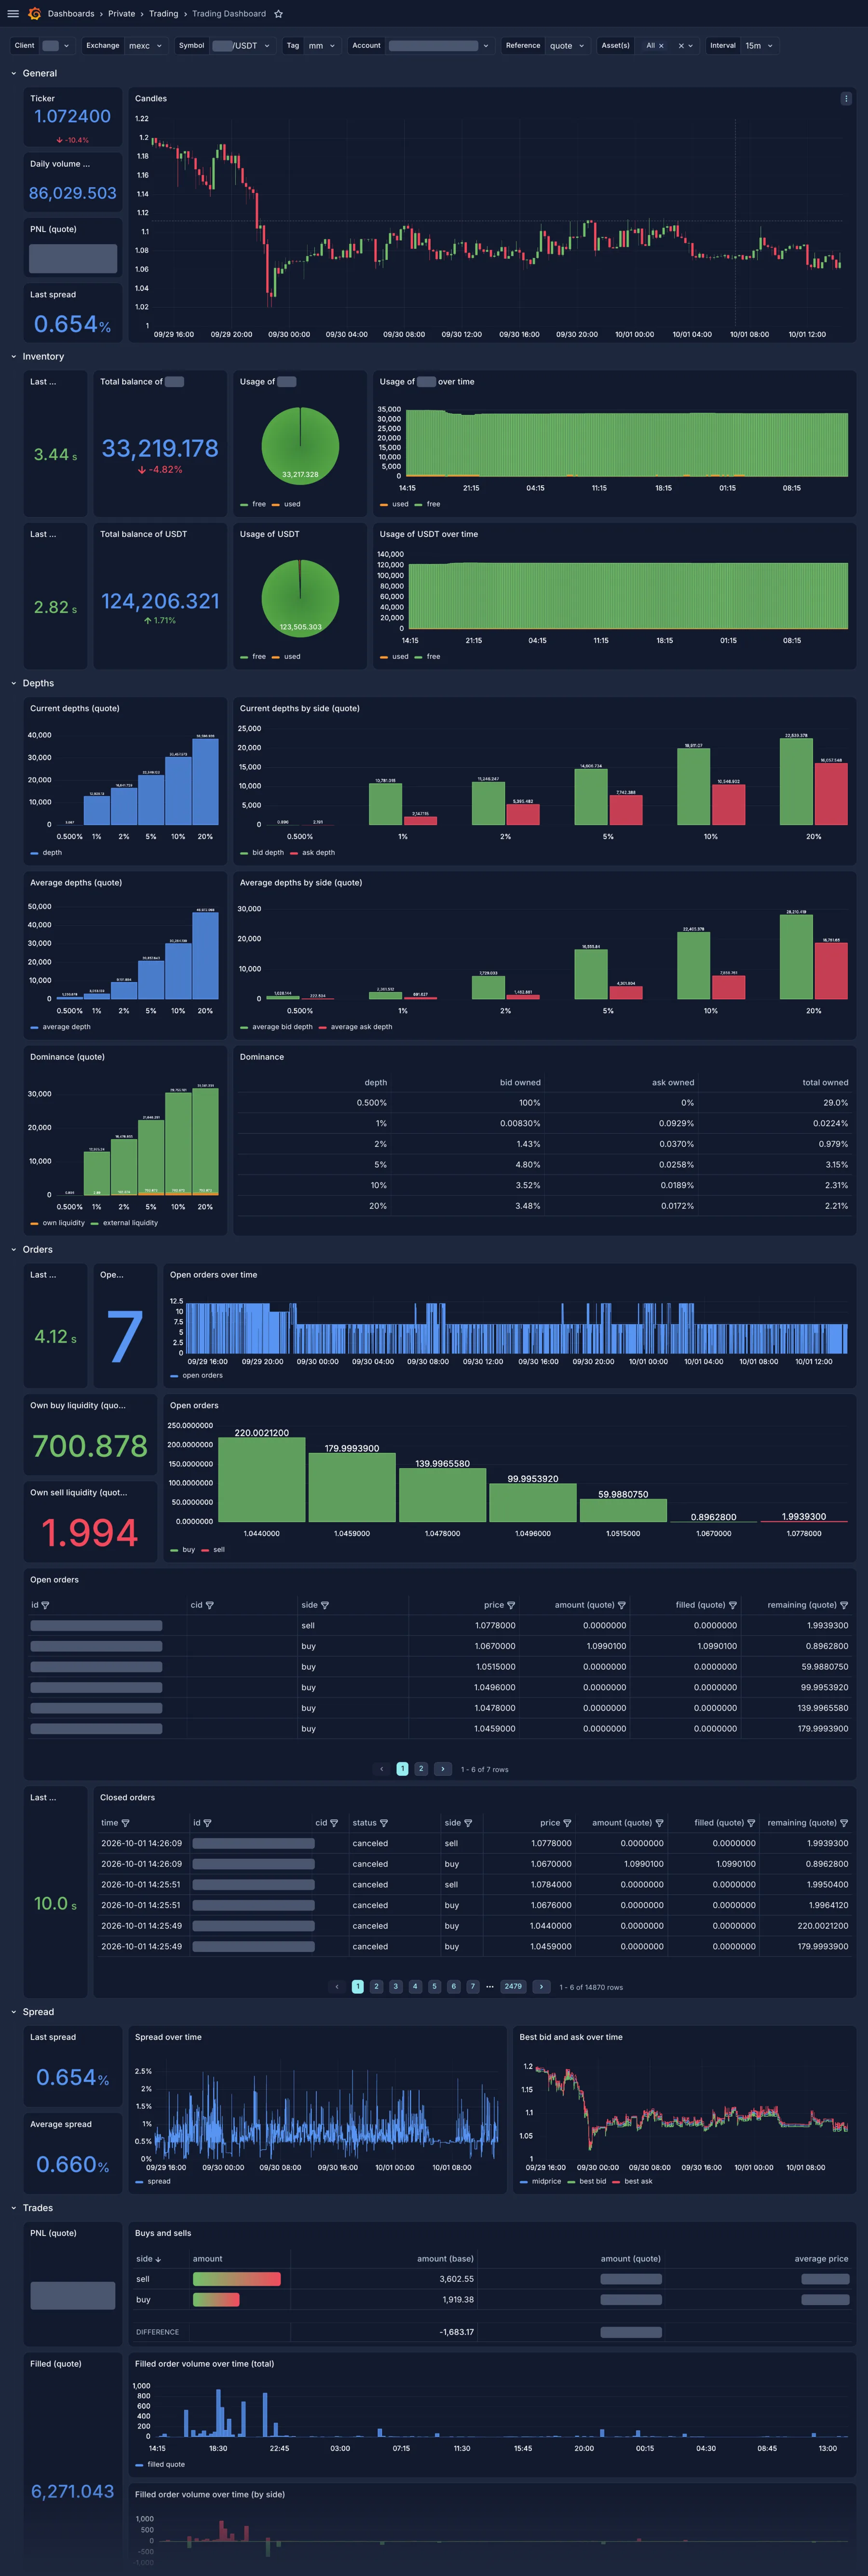The image size is (868, 2576).
Task: Click the 'open orders' legend color marker
Action: (x=174, y=1376)
